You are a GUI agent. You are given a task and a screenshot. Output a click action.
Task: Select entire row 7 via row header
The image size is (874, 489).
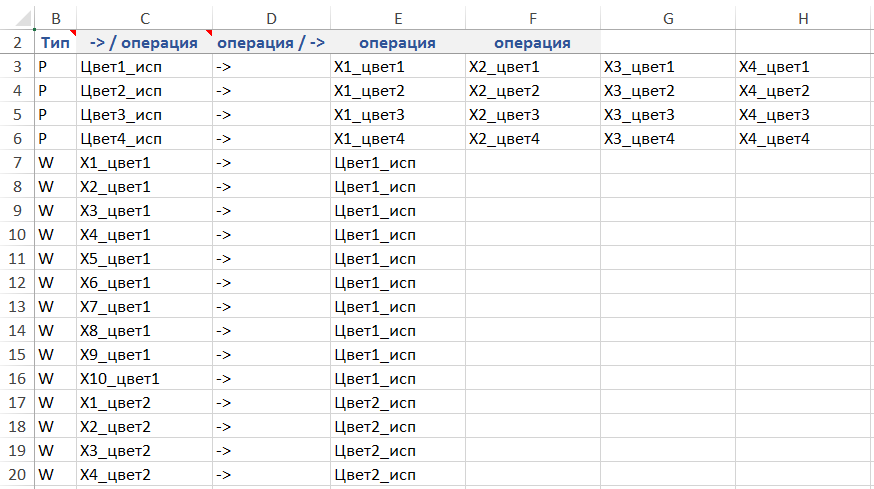(x=17, y=162)
